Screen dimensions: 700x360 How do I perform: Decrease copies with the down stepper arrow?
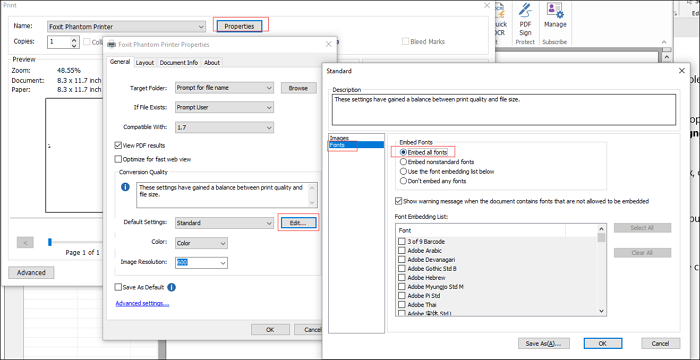(74, 45)
